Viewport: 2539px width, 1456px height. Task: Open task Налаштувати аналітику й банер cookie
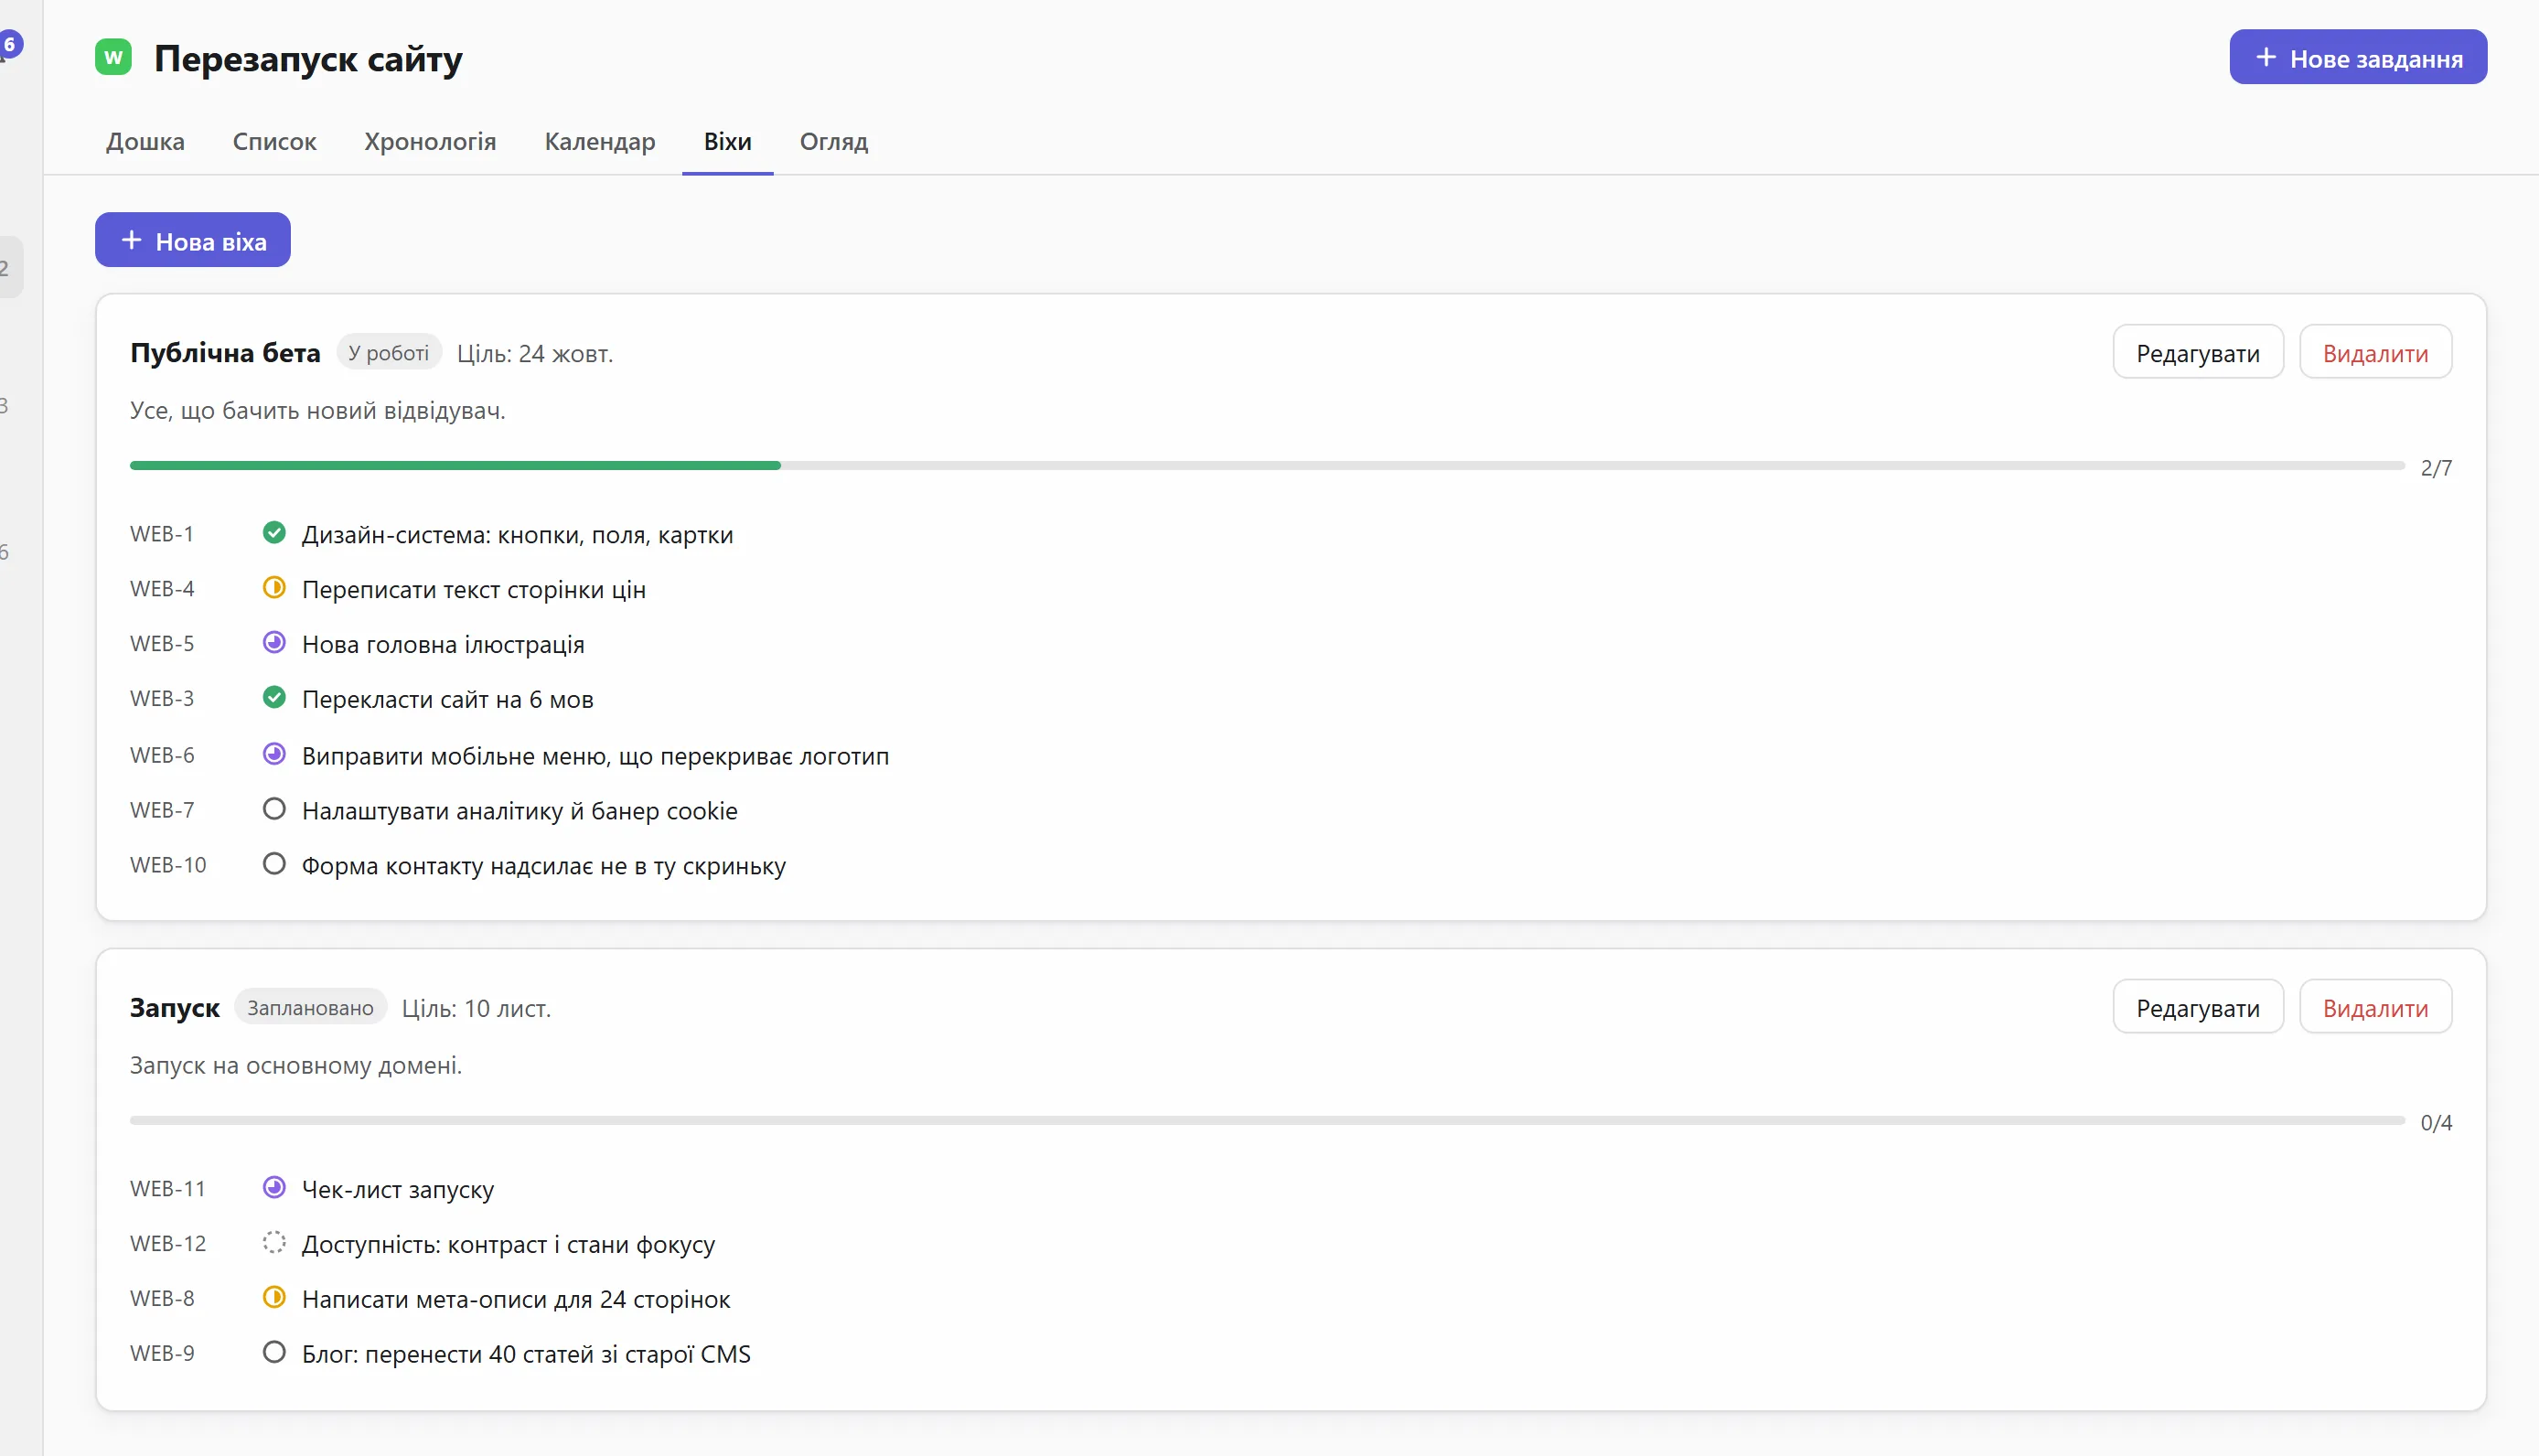click(x=520, y=812)
